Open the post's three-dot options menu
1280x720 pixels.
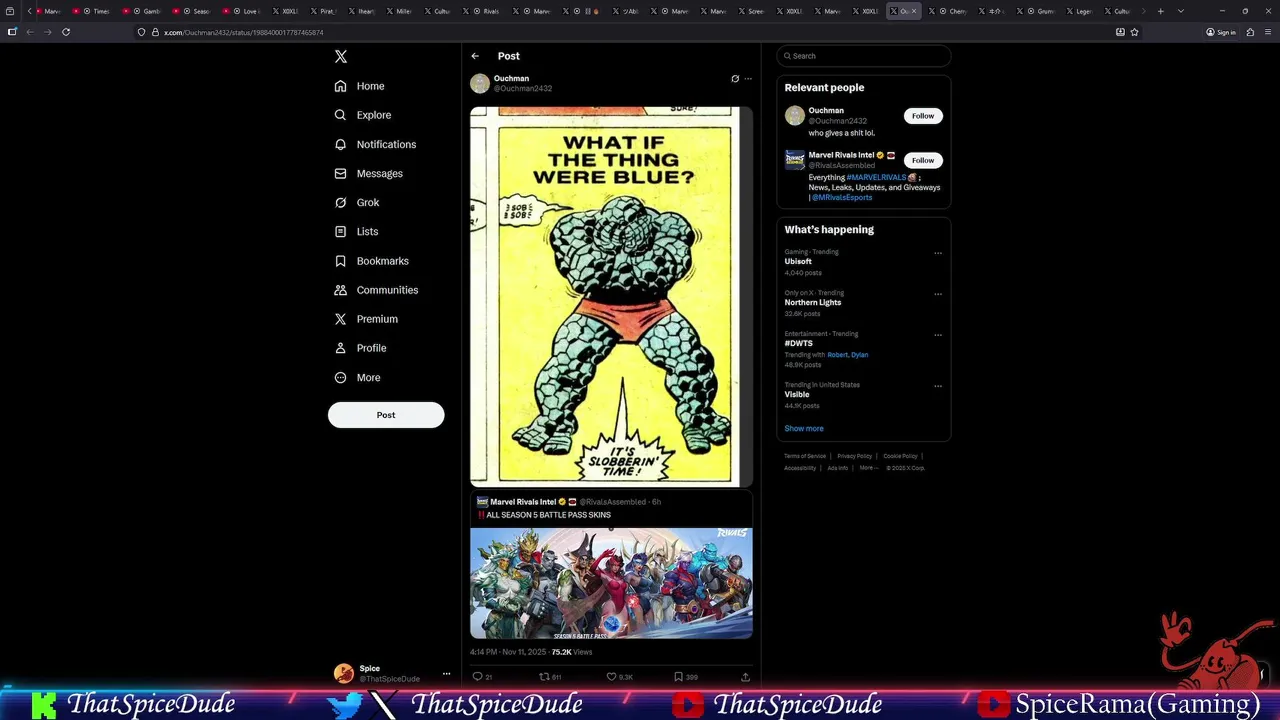pos(748,79)
